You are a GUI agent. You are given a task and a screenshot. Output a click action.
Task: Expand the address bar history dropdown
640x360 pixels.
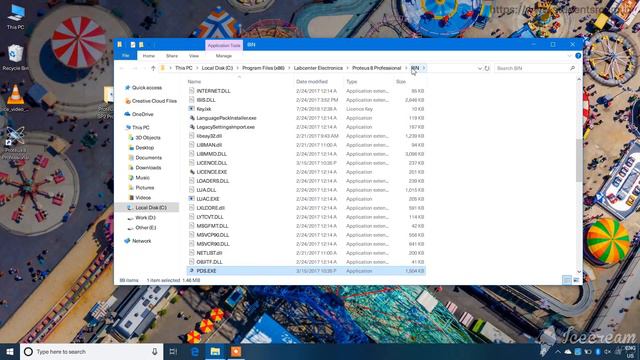(480, 68)
